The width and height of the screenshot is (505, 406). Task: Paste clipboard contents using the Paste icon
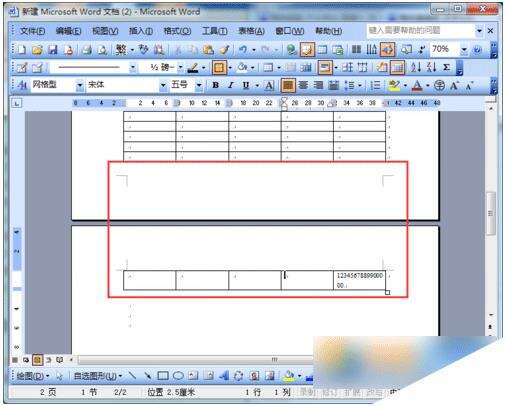click(x=208, y=50)
